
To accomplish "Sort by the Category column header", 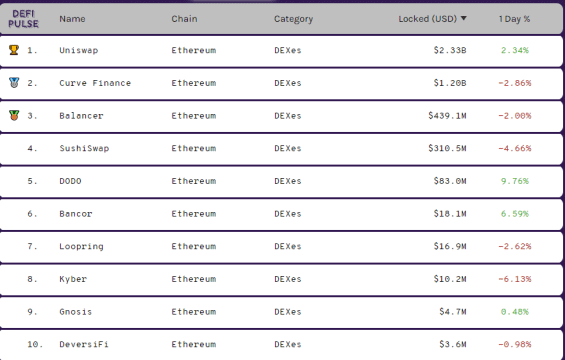I will [x=293, y=19].
